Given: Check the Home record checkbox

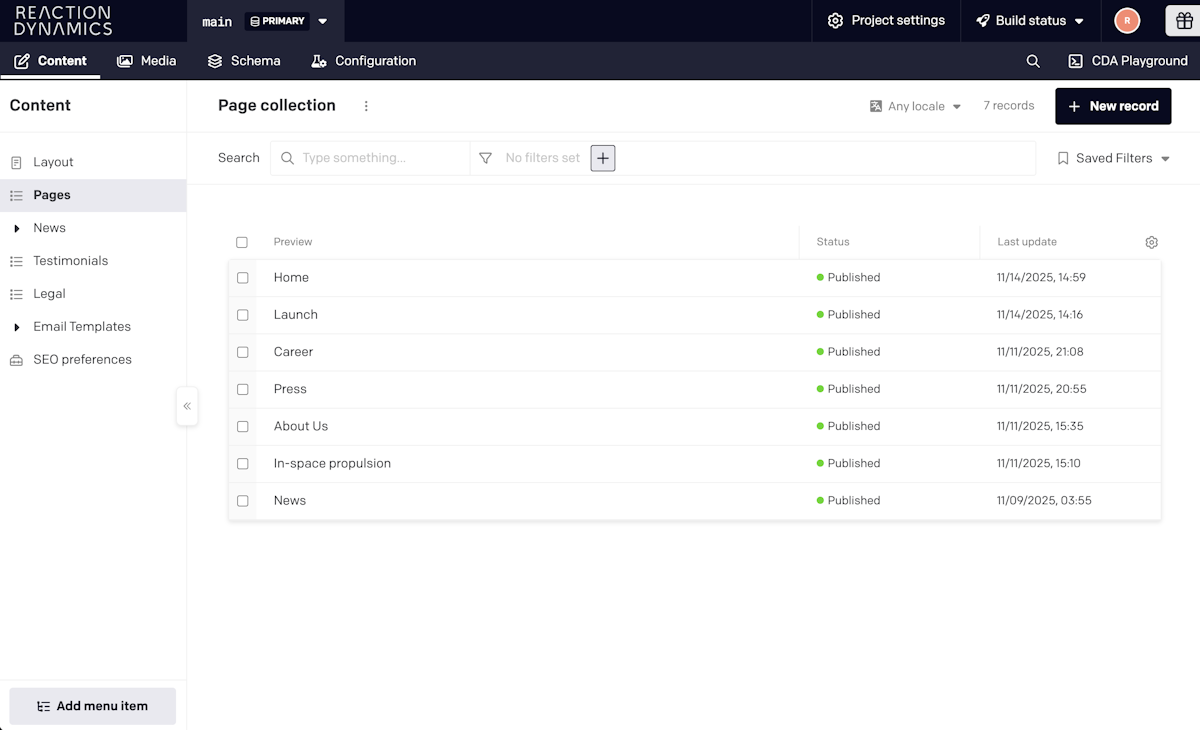Looking at the screenshot, I should coord(242,278).
